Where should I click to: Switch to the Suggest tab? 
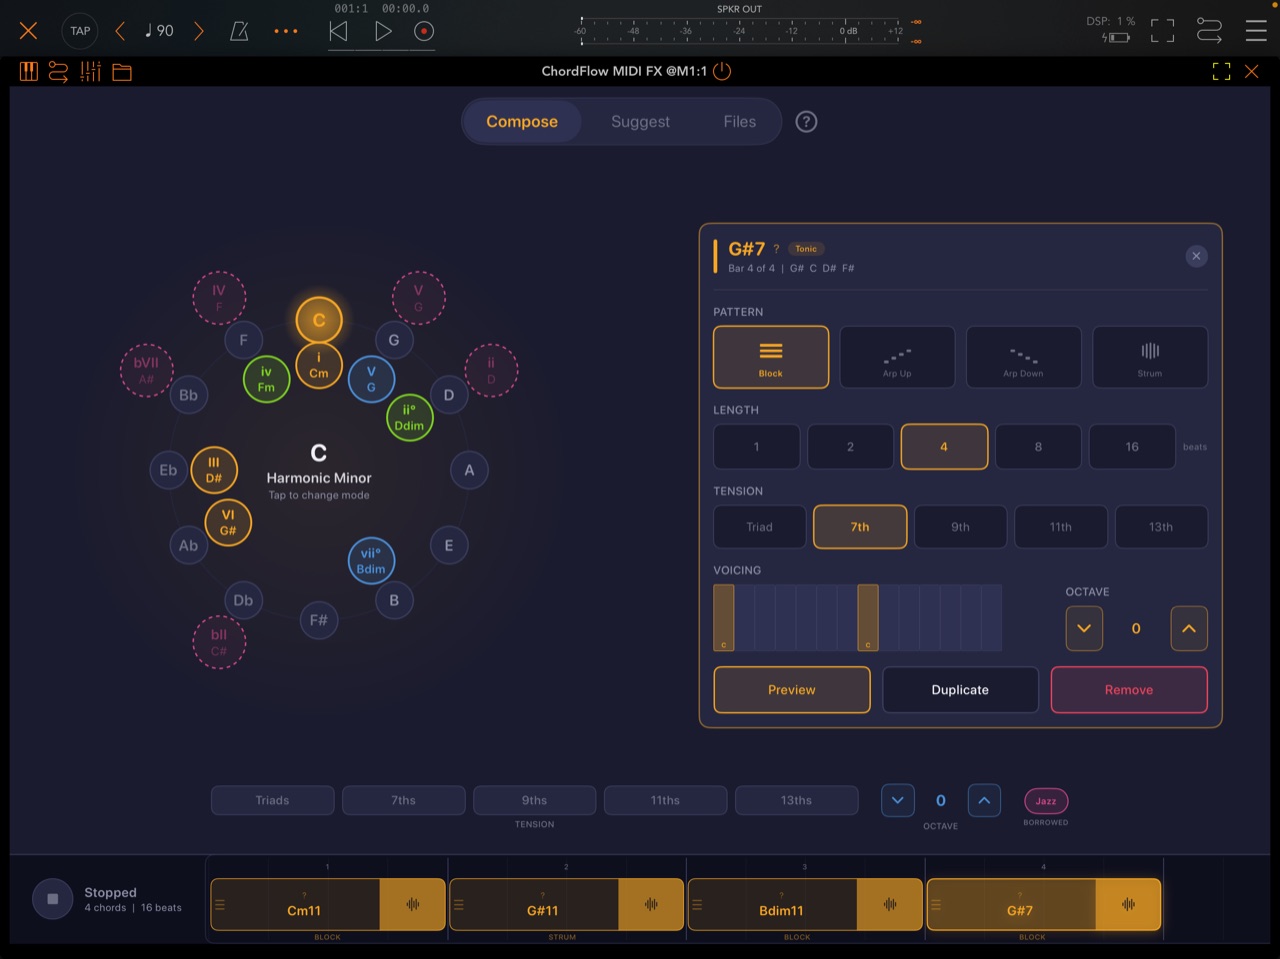640,121
